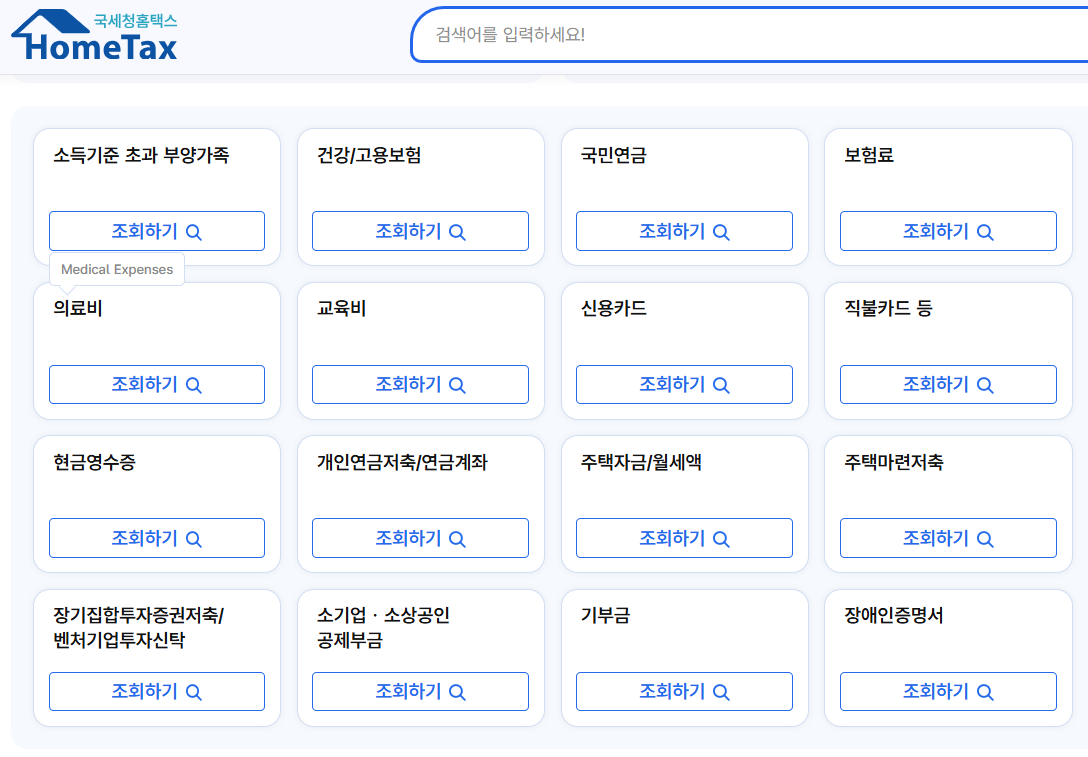Click magnifier icon in 의료비 card
Viewport: 1088px width, 757px height.
click(194, 385)
